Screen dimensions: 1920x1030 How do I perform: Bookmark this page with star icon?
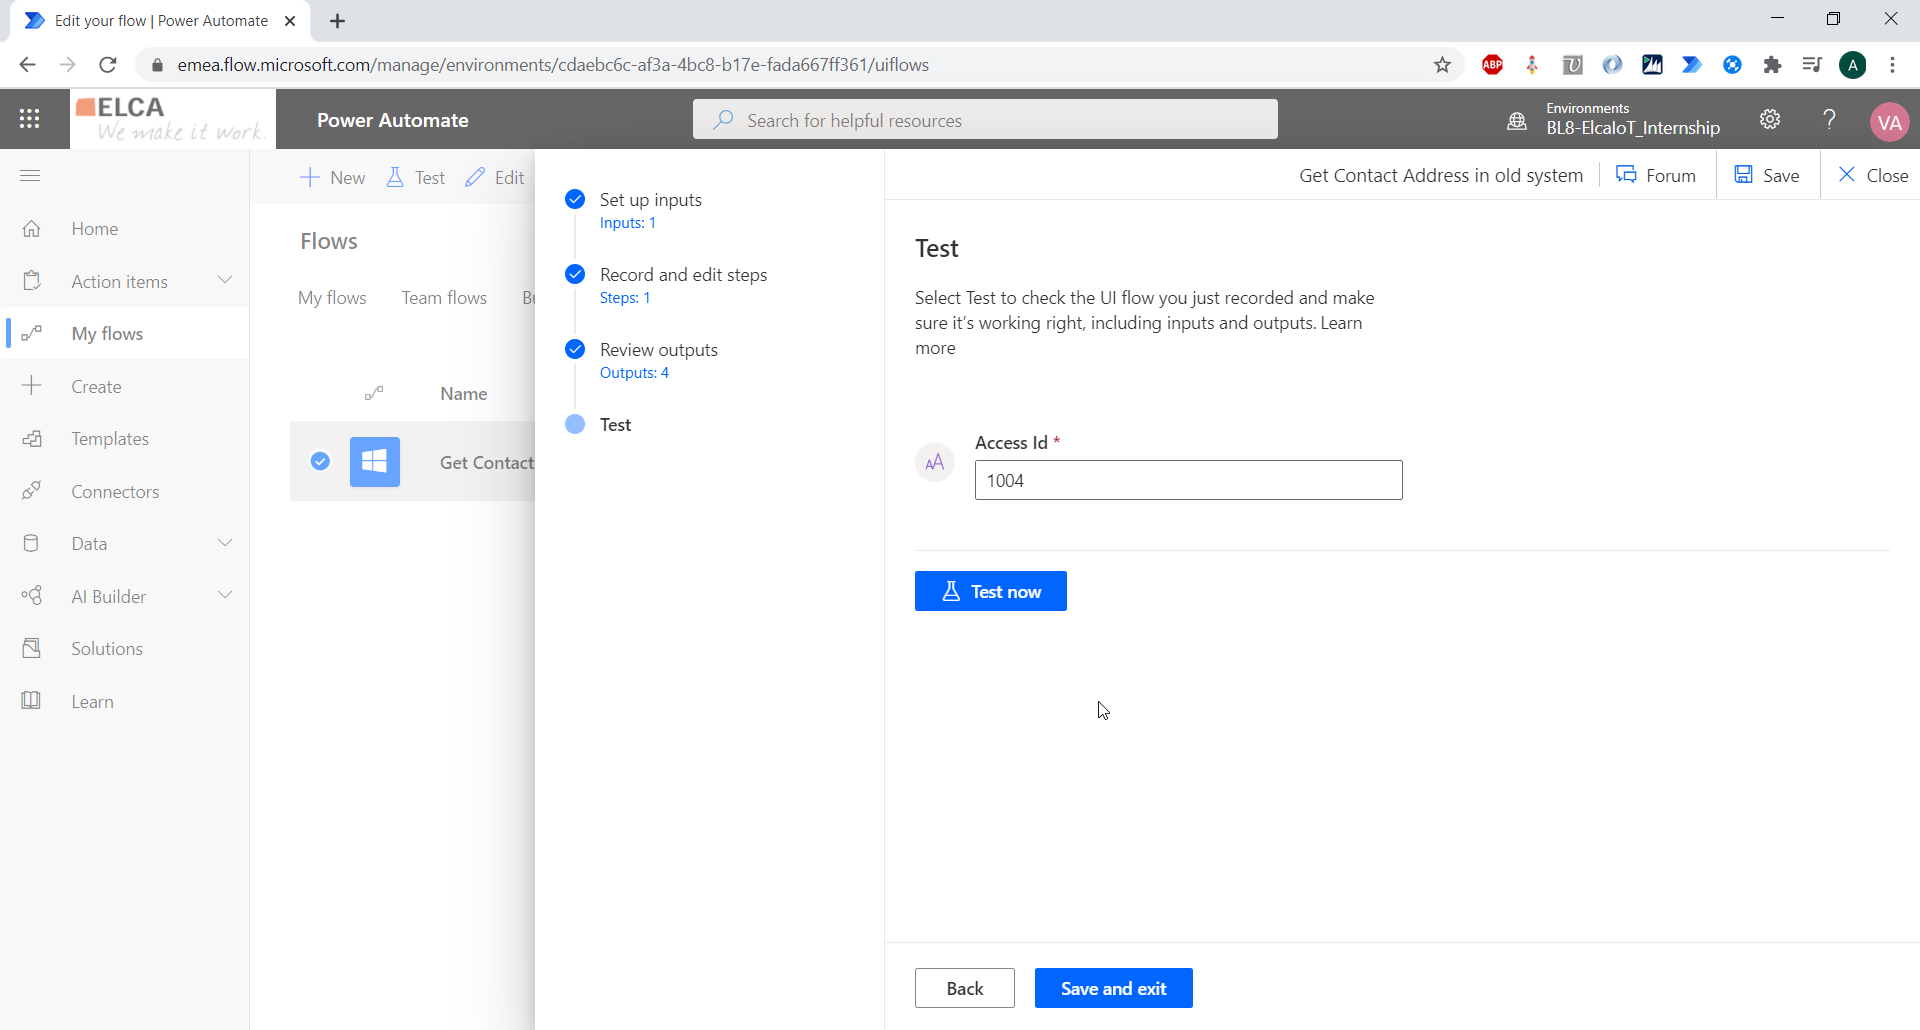point(1442,65)
